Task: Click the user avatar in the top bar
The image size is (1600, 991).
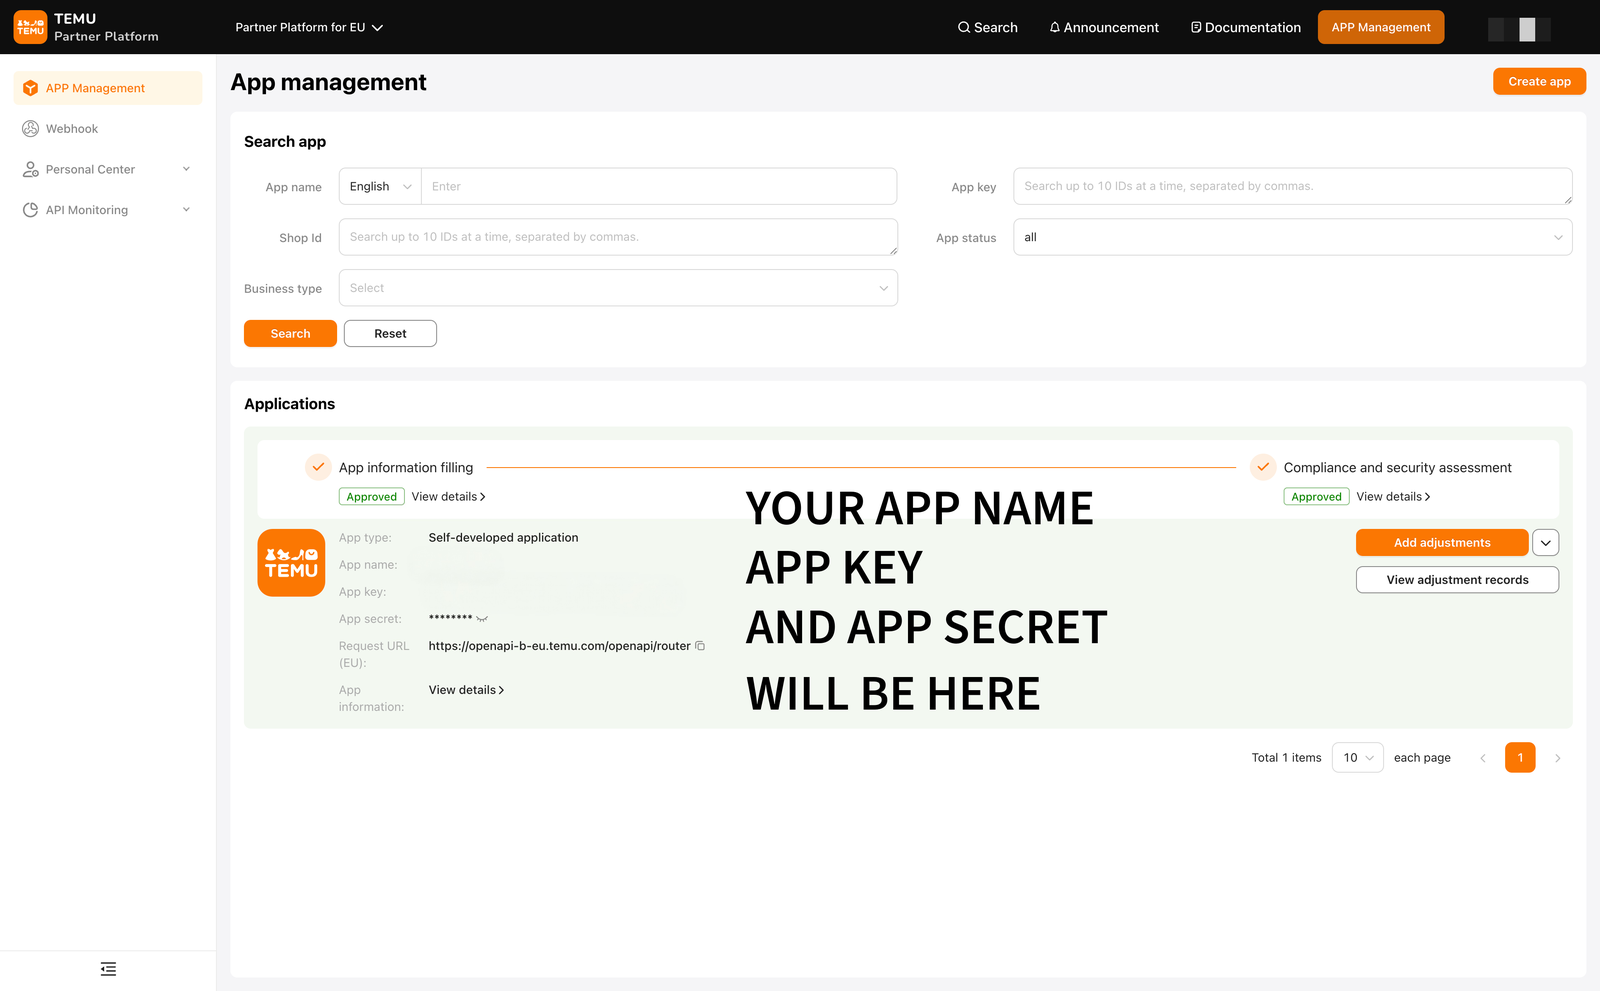Action: [1519, 29]
